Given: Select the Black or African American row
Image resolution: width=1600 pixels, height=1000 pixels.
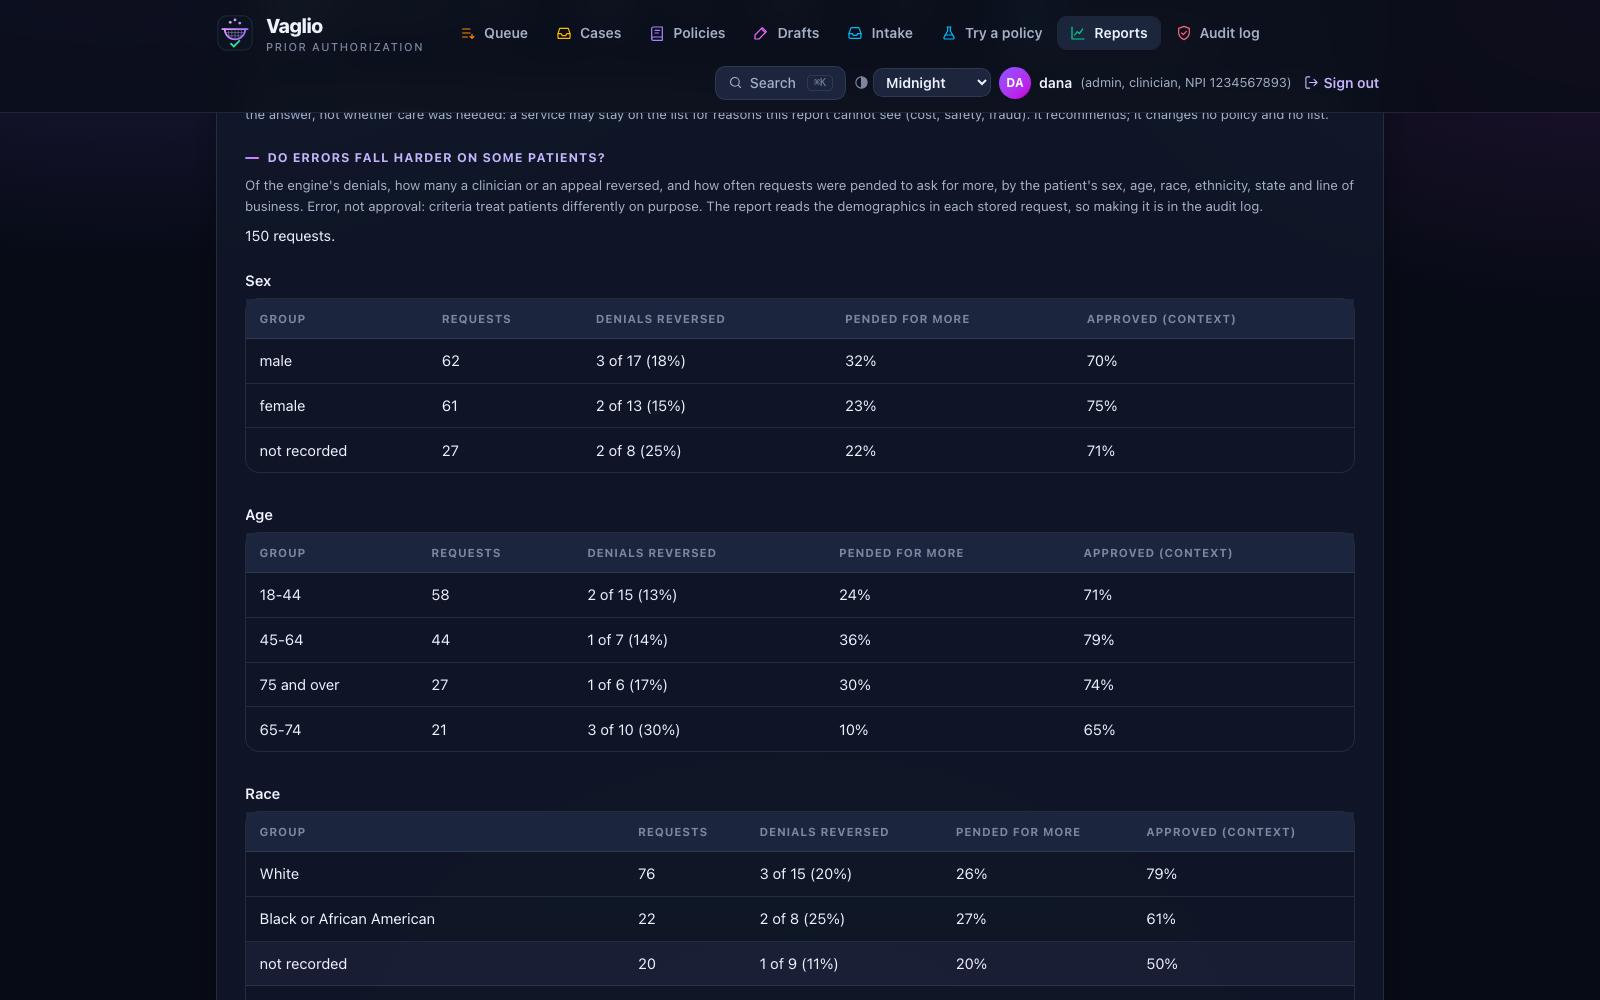Looking at the screenshot, I should (x=800, y=919).
